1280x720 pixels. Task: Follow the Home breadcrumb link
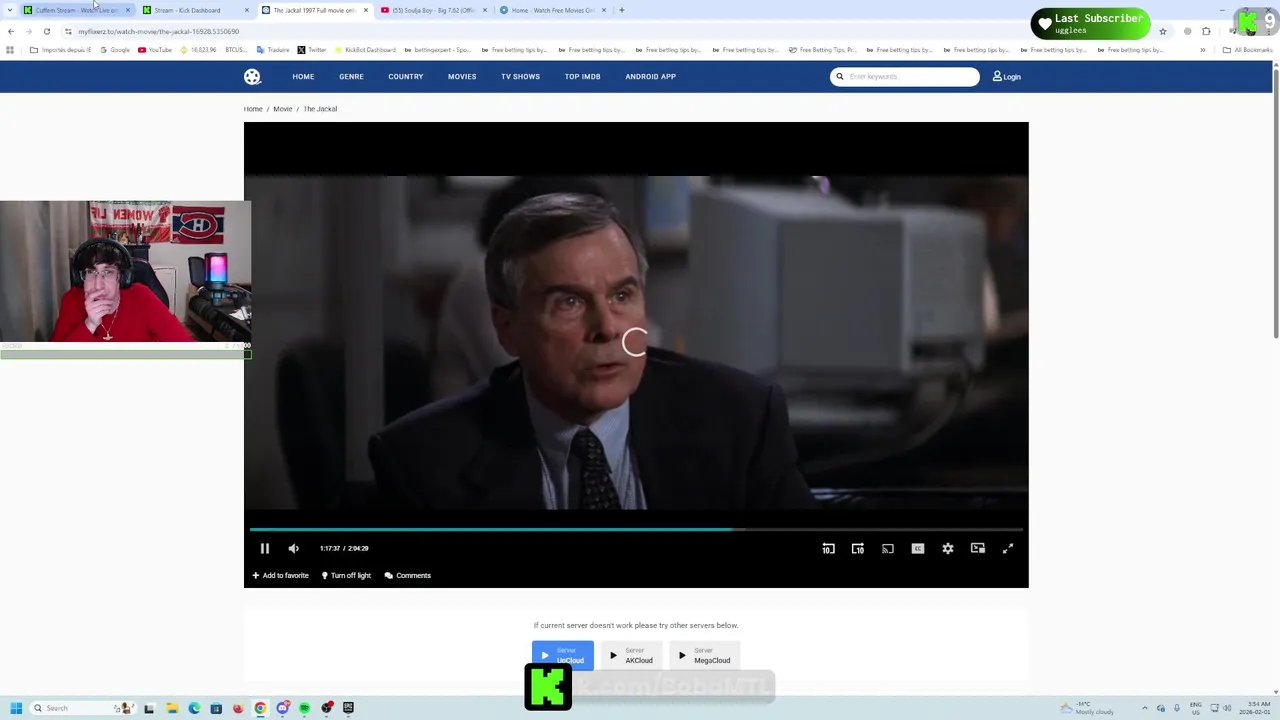pos(253,109)
